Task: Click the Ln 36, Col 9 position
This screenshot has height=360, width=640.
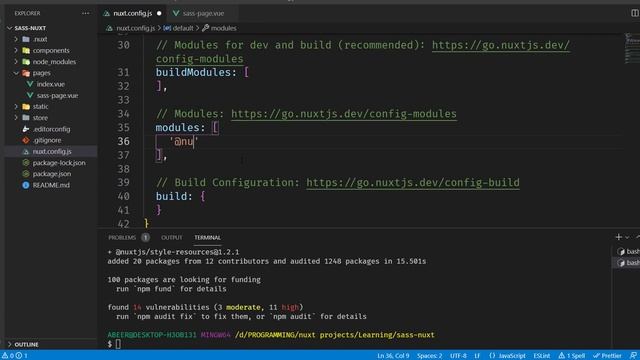Action: coord(393,356)
